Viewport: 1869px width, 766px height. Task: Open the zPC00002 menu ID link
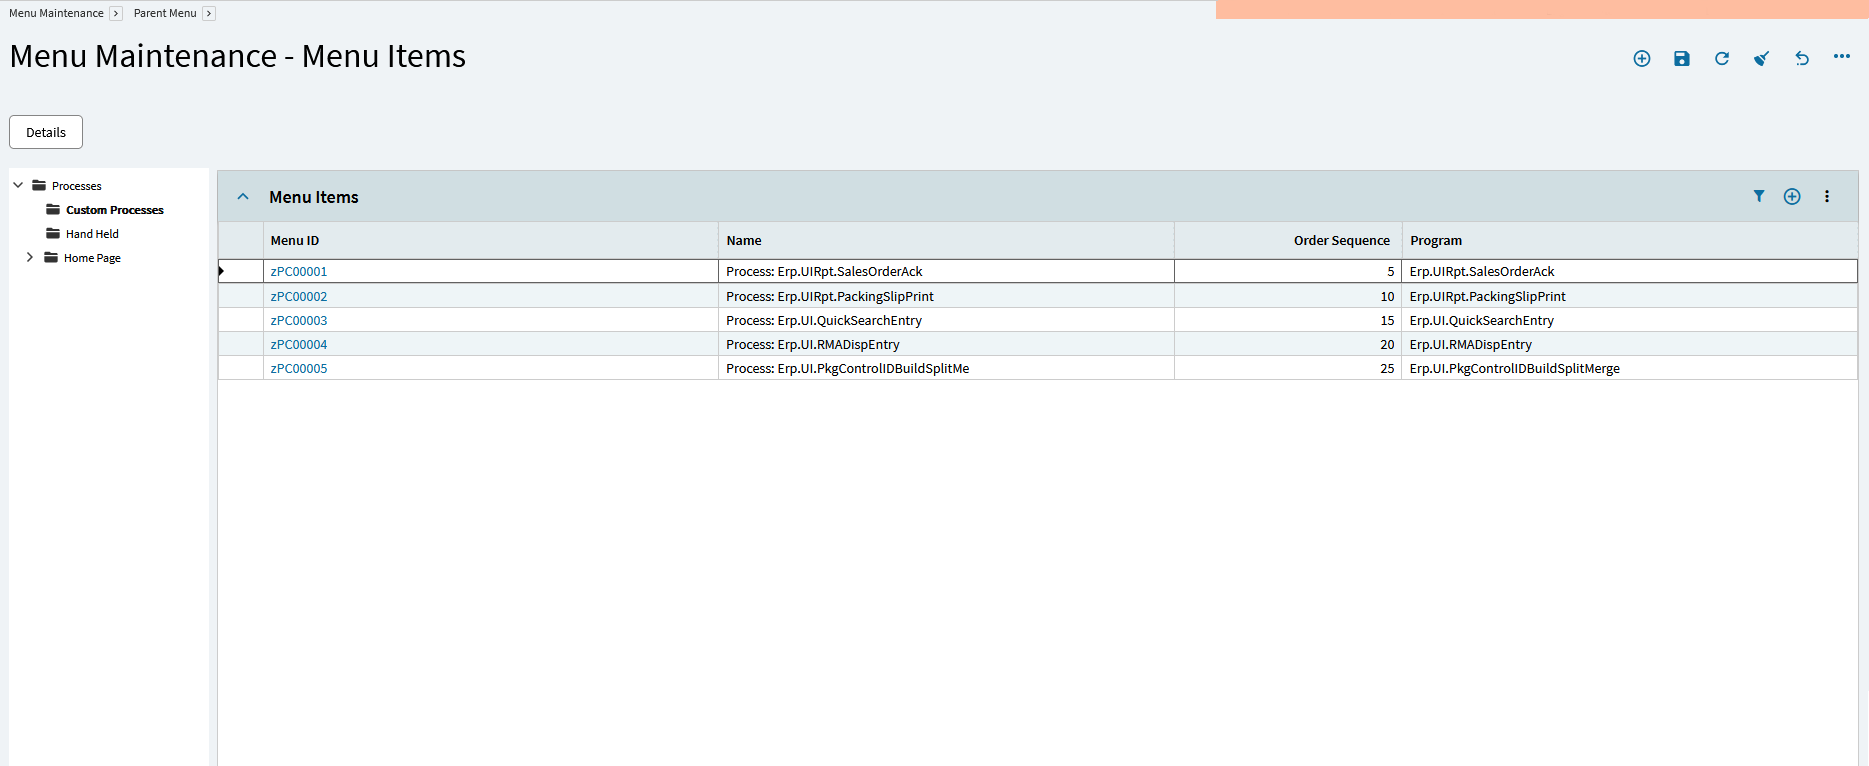tap(299, 296)
